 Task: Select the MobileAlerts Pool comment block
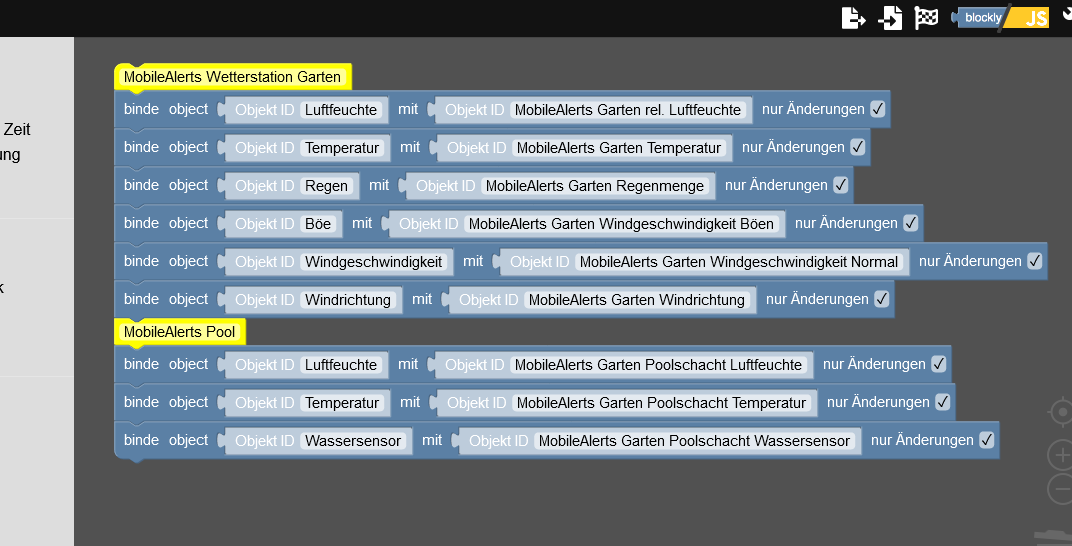pyautogui.click(x=179, y=332)
